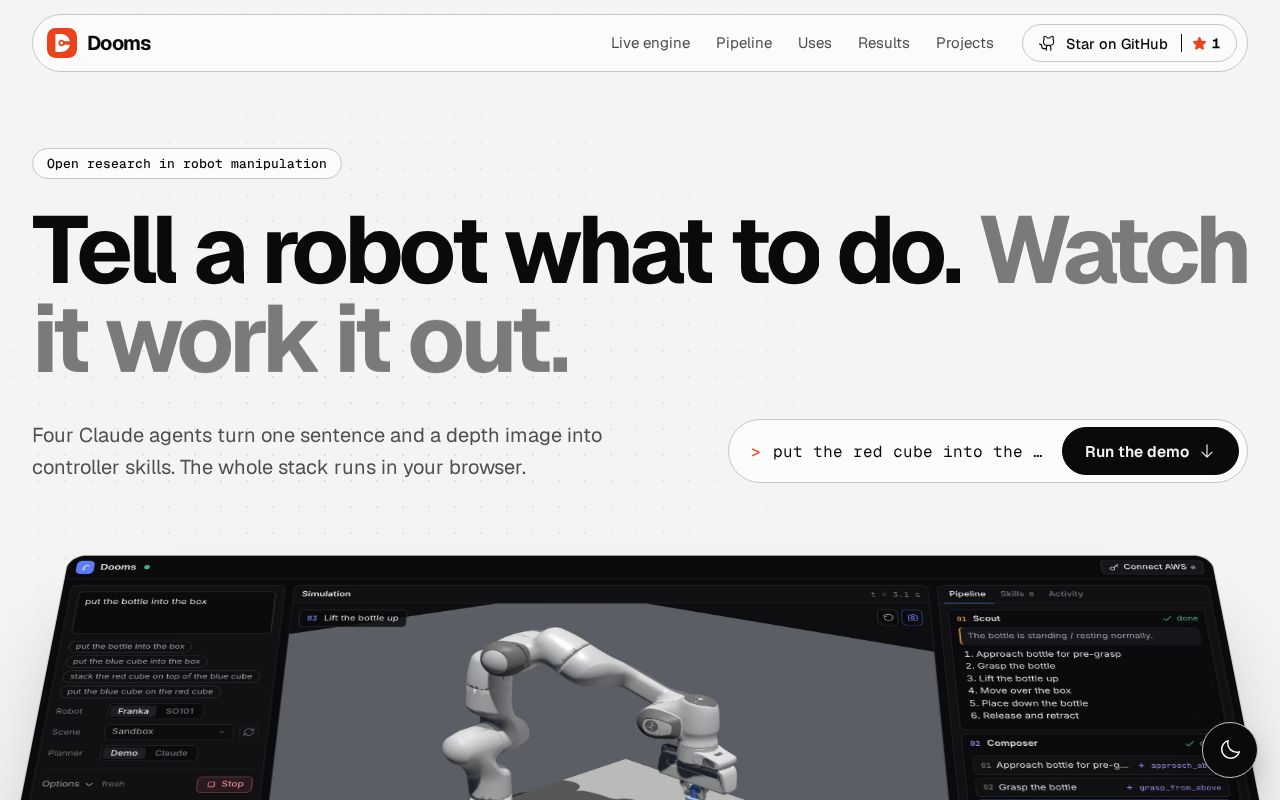This screenshot has width=1280, height=800.
Task: Click the camera snapshot icon in Simulation
Action: pyautogui.click(x=912, y=618)
